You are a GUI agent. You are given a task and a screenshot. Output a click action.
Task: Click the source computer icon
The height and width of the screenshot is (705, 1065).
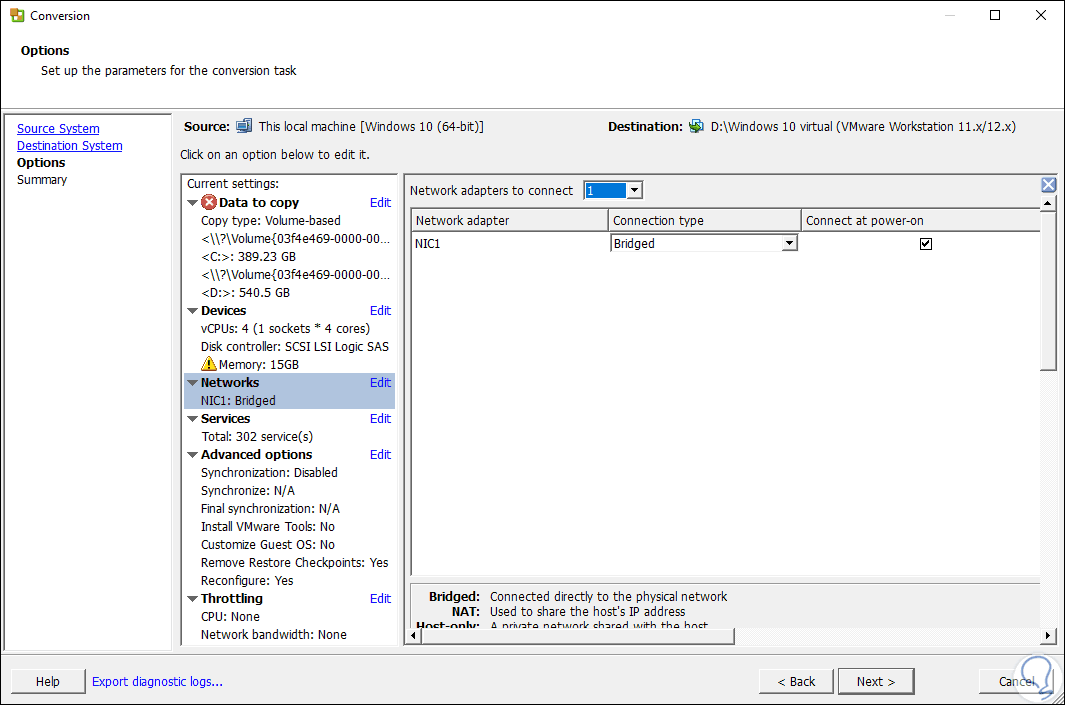point(244,126)
